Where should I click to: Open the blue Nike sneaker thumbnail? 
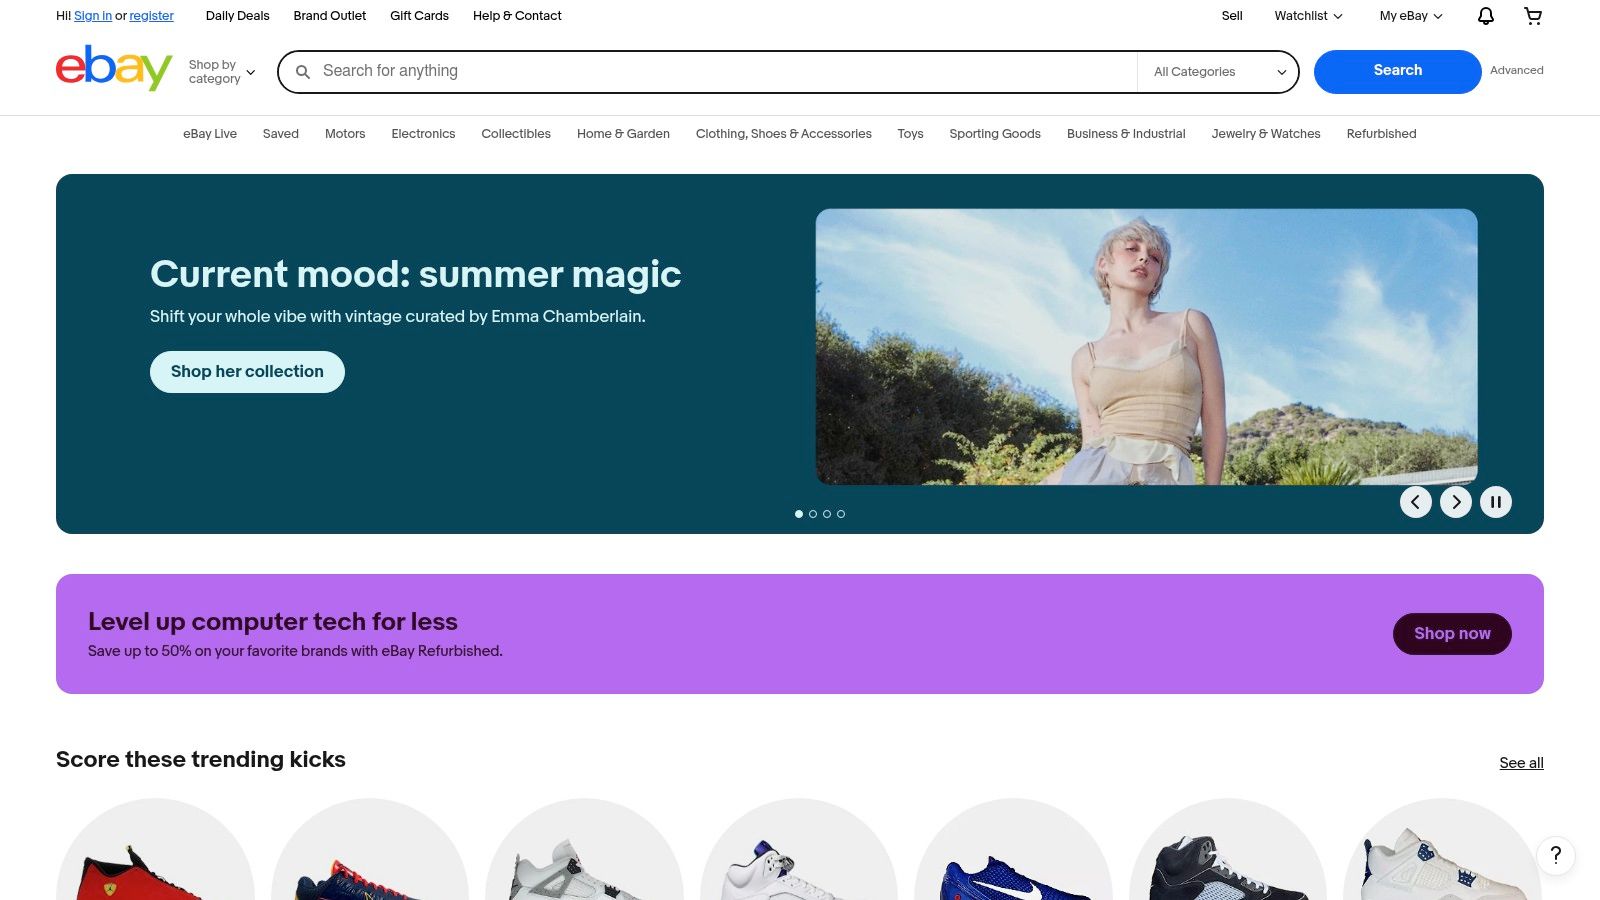1013,850
